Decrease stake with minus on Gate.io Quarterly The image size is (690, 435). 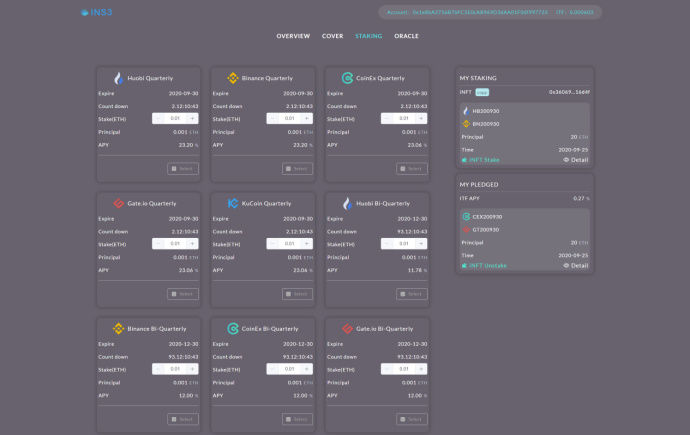click(x=158, y=244)
